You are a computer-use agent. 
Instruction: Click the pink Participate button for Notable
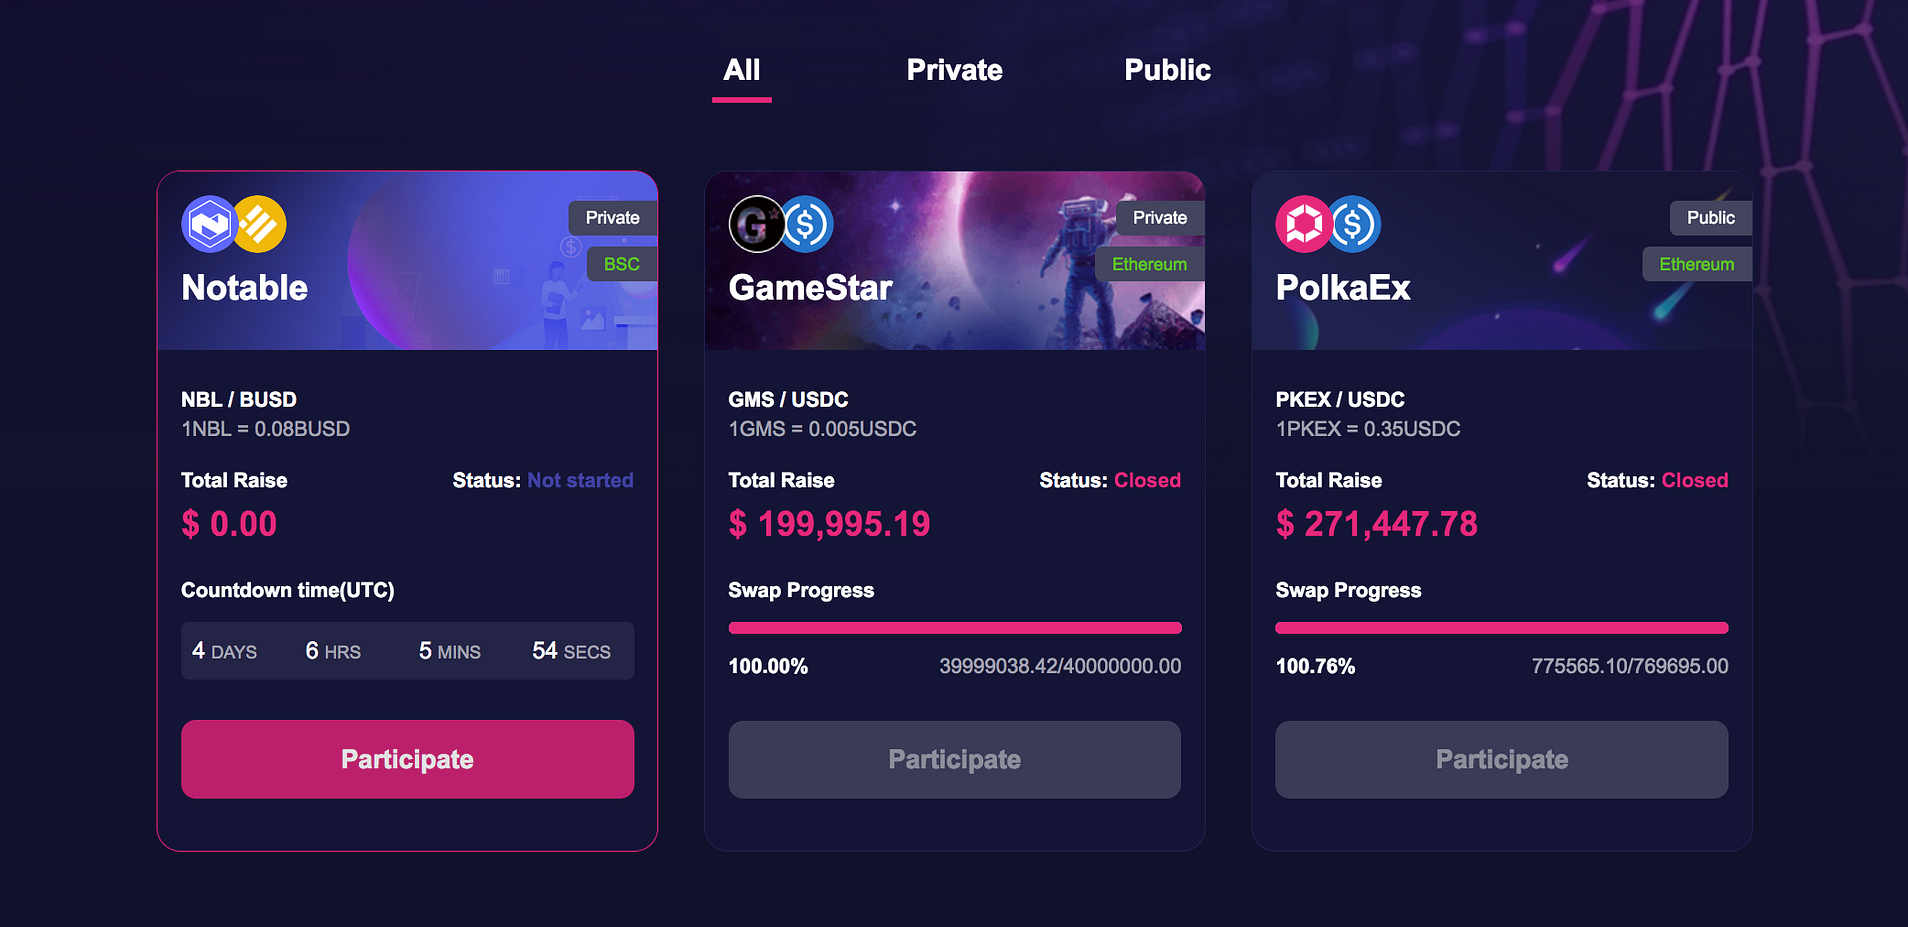(407, 759)
